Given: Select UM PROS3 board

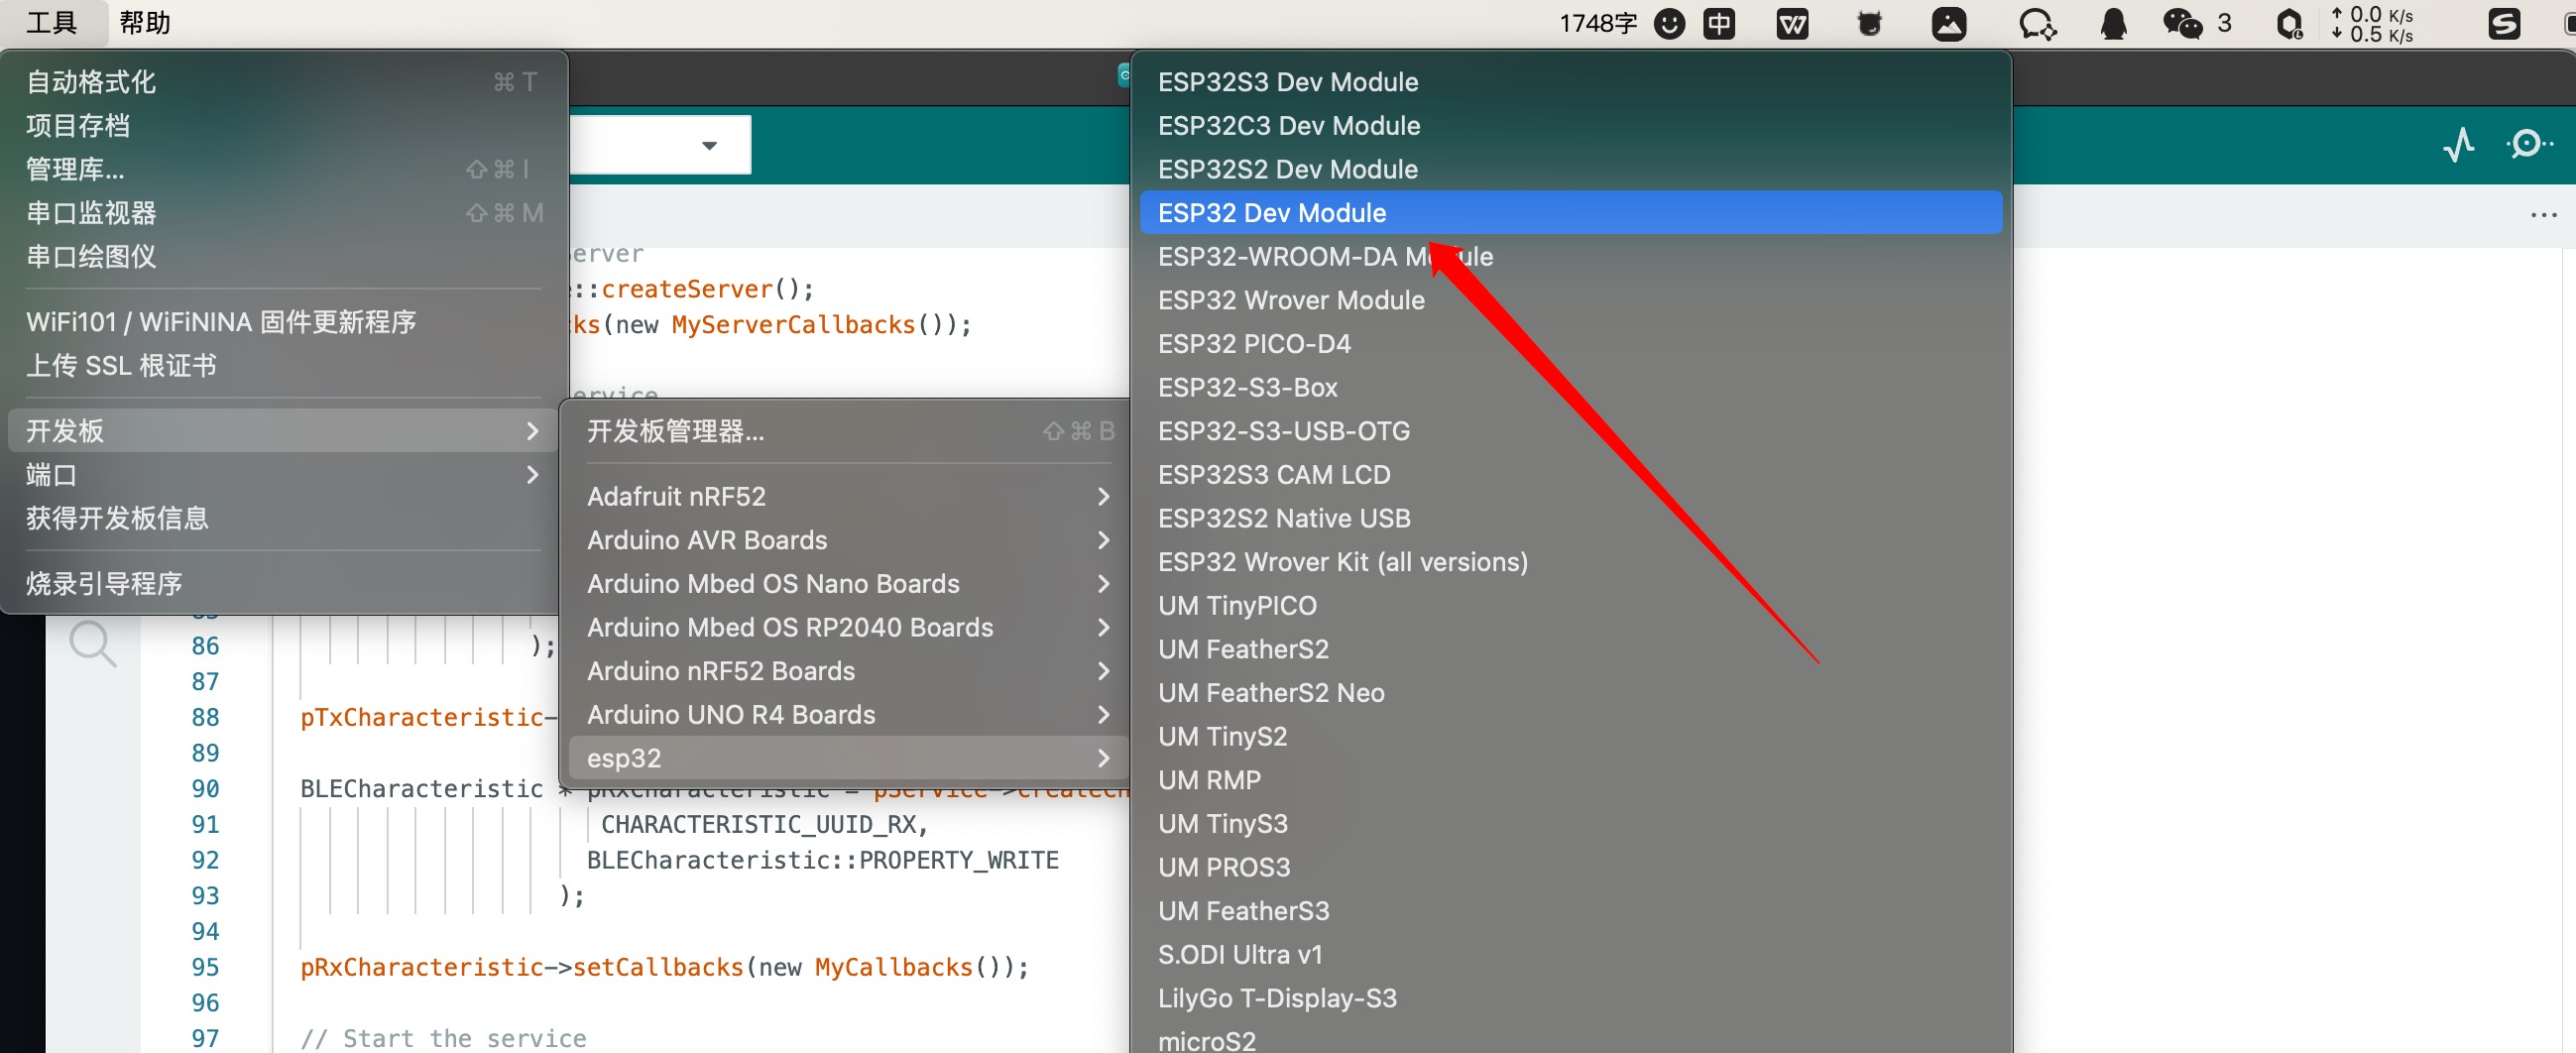Looking at the screenshot, I should (x=1571, y=867).
